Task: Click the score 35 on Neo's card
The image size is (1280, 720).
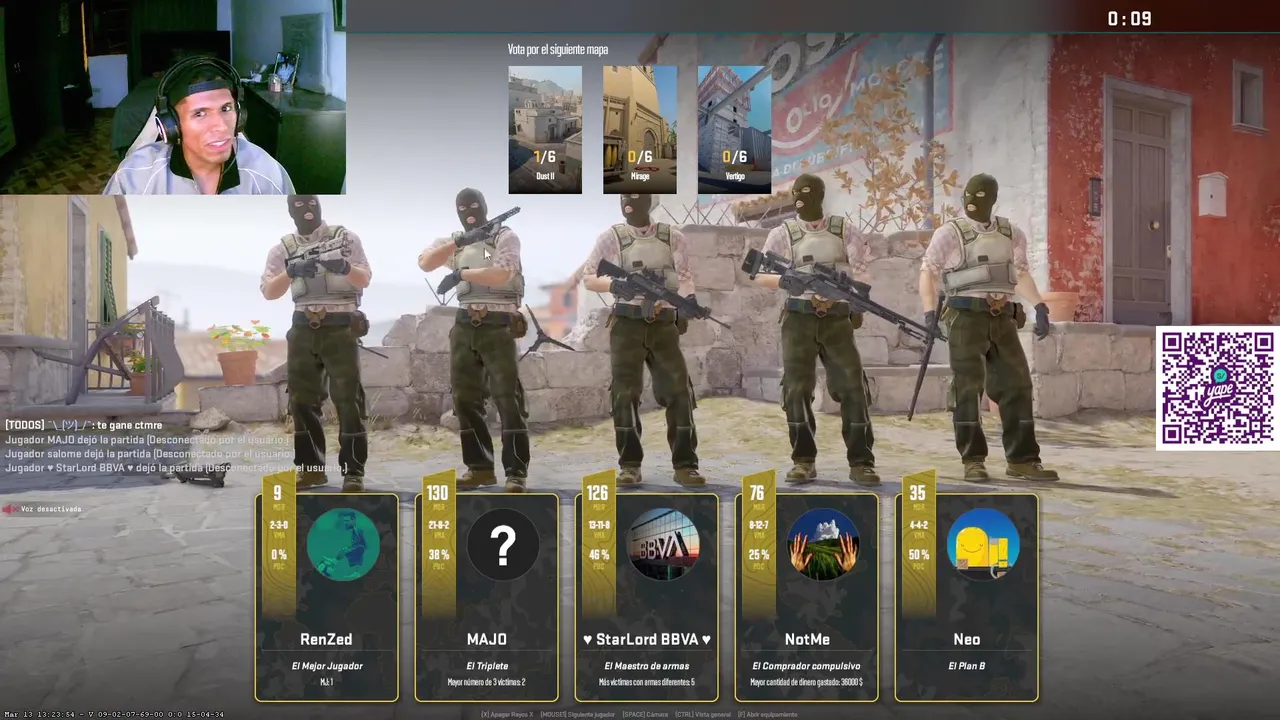Action: pos(917,493)
